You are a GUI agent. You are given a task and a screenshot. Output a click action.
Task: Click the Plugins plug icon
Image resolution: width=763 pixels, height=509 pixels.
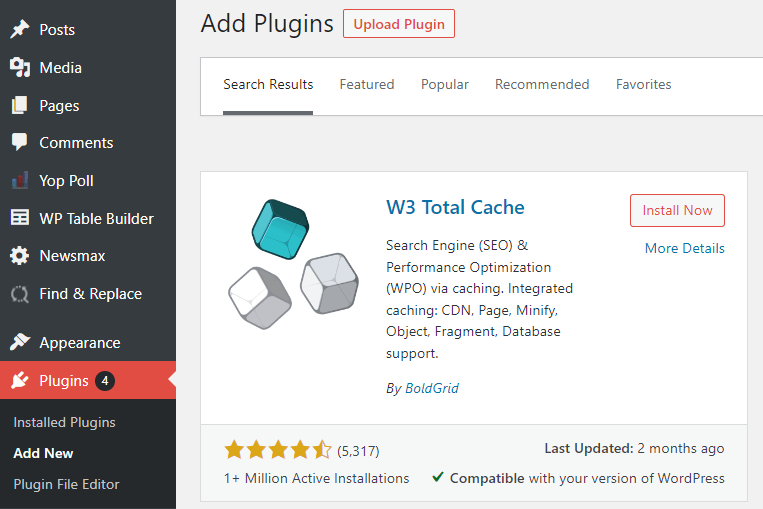point(19,380)
